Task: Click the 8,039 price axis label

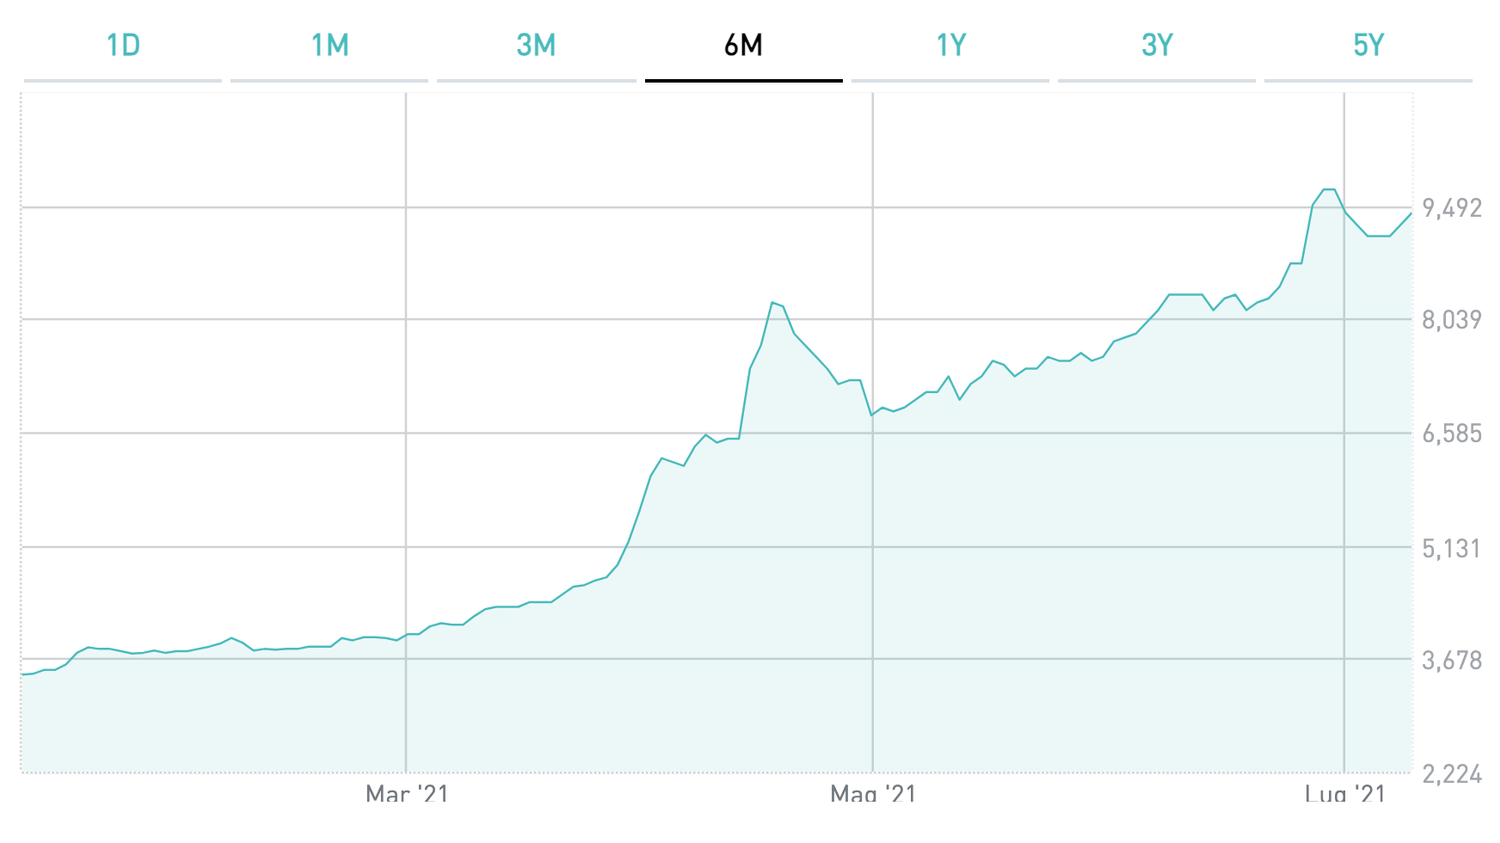Action: (1452, 320)
